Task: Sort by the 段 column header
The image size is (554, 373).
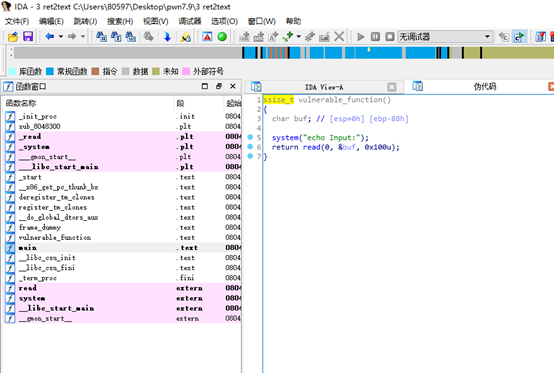Action: pyautogui.click(x=198, y=103)
